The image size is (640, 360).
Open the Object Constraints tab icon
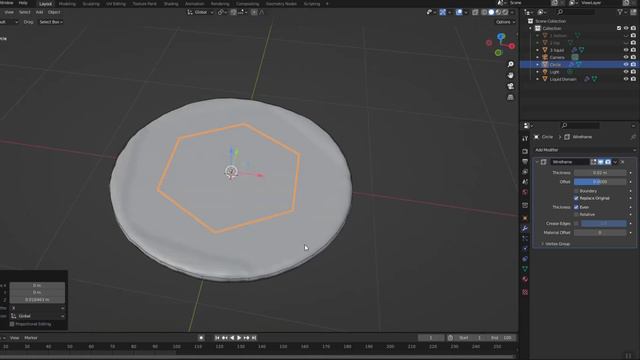(525, 259)
